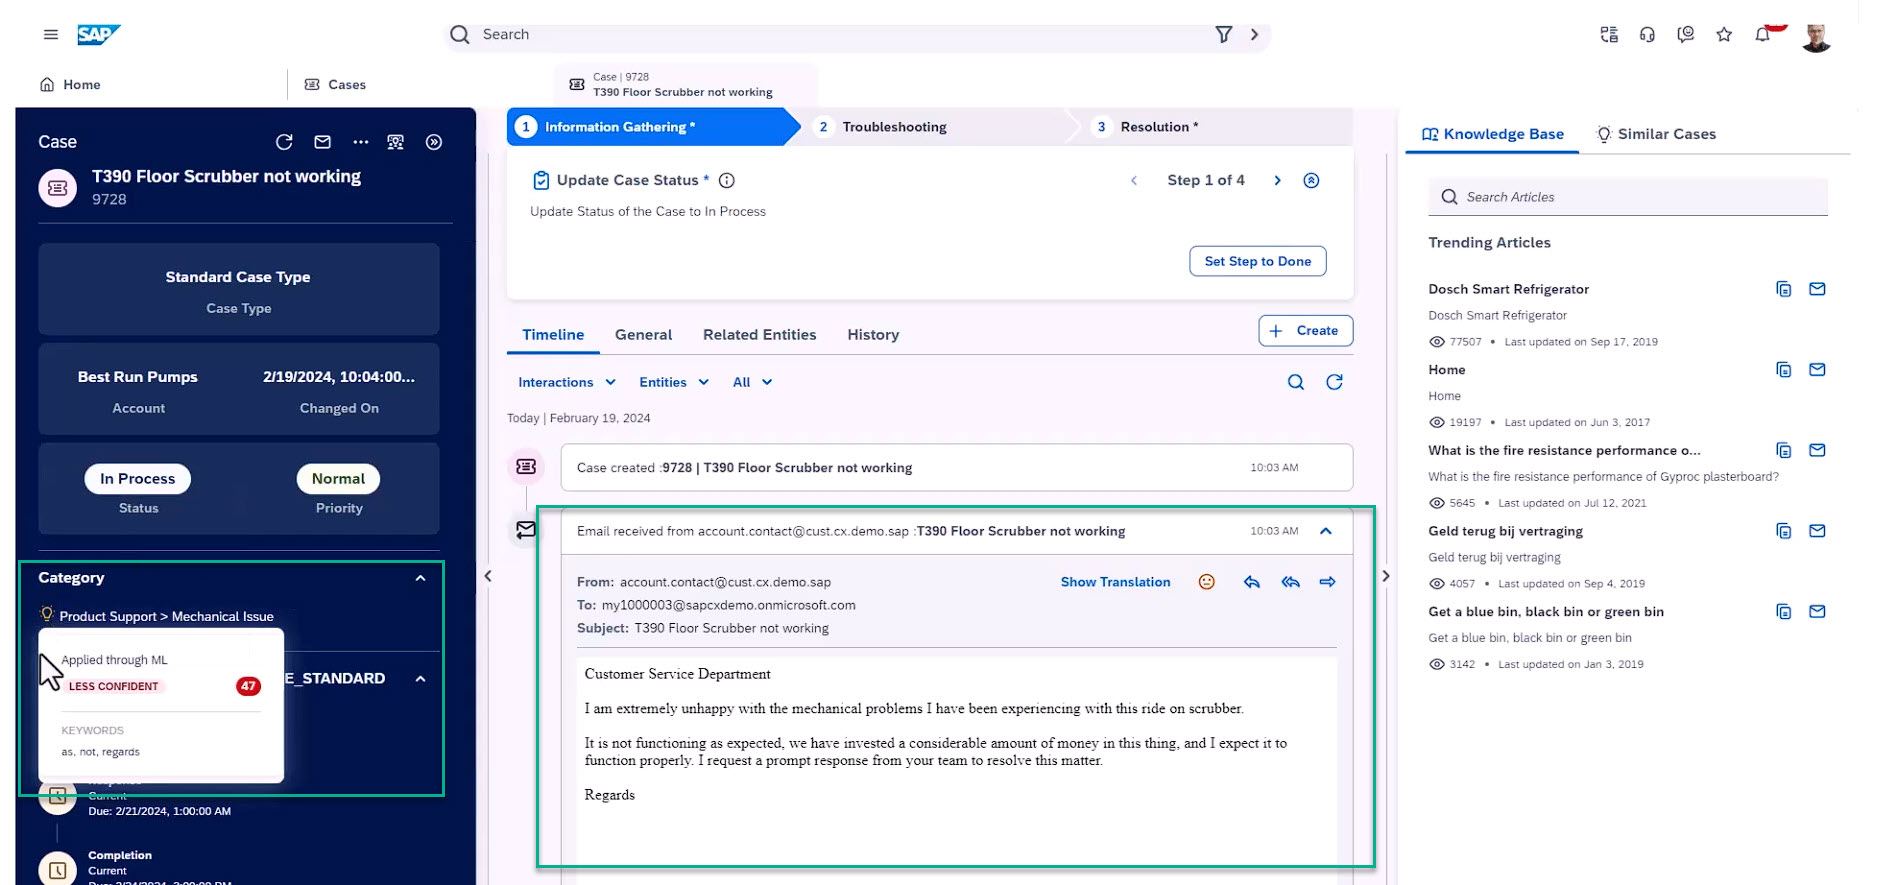Open the hamburger navigation menu
Image resolution: width=1881 pixels, height=885 pixels.
click(51, 34)
